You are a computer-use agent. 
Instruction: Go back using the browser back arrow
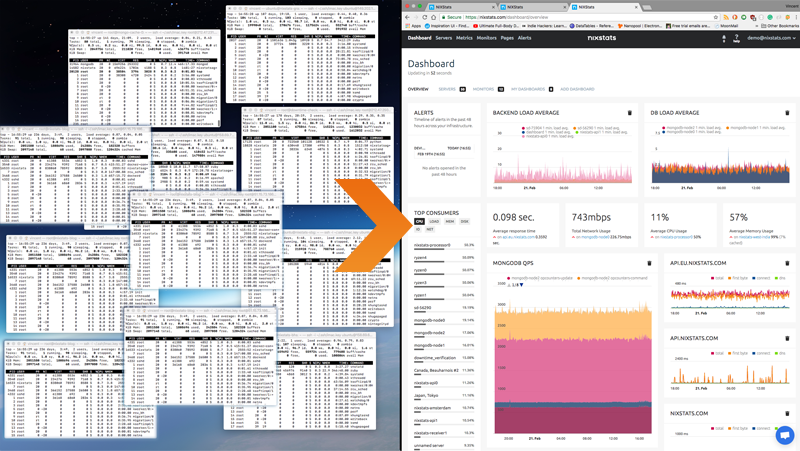pos(407,17)
